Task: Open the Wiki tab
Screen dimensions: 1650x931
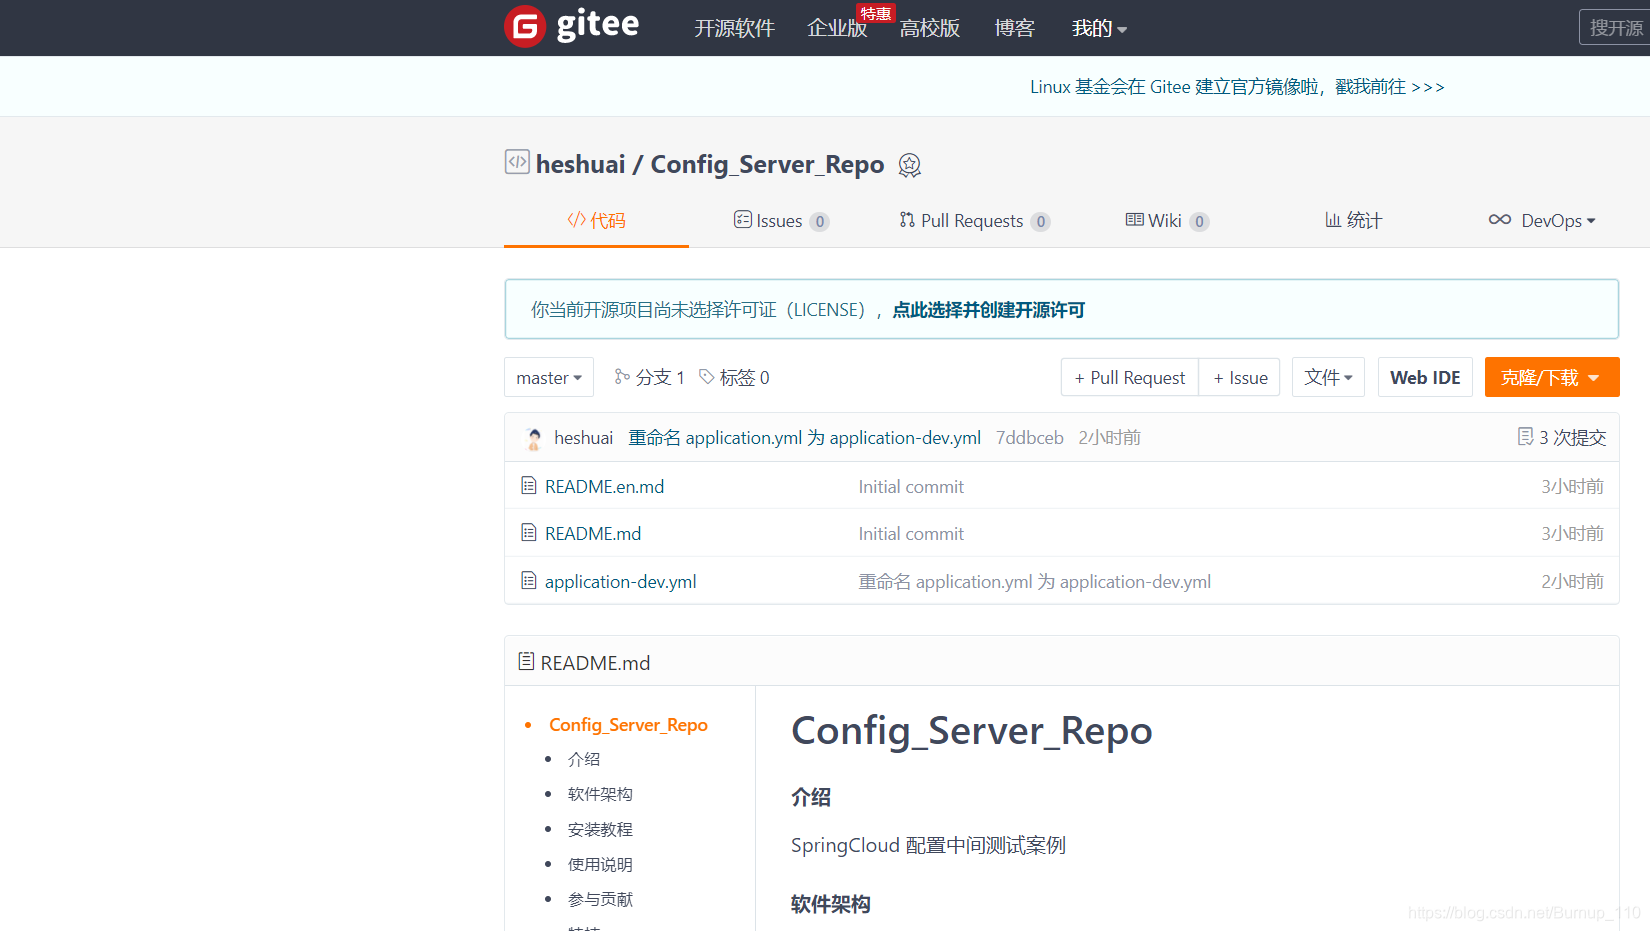Action: pos(1167,221)
